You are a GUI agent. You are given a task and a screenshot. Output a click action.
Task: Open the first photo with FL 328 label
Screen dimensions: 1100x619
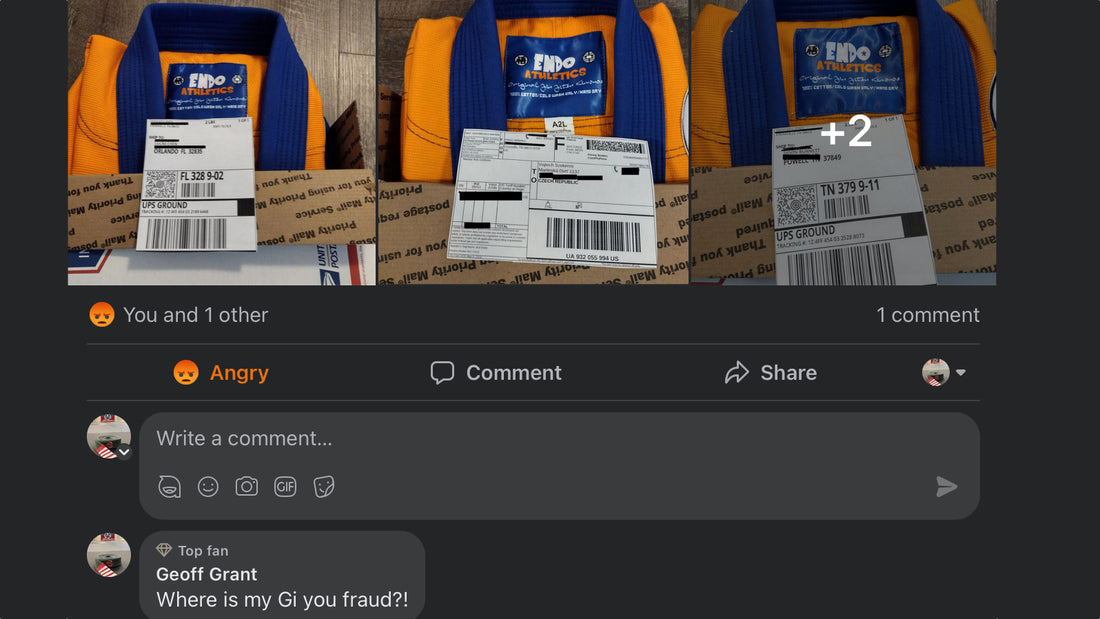pyautogui.click(x=222, y=142)
